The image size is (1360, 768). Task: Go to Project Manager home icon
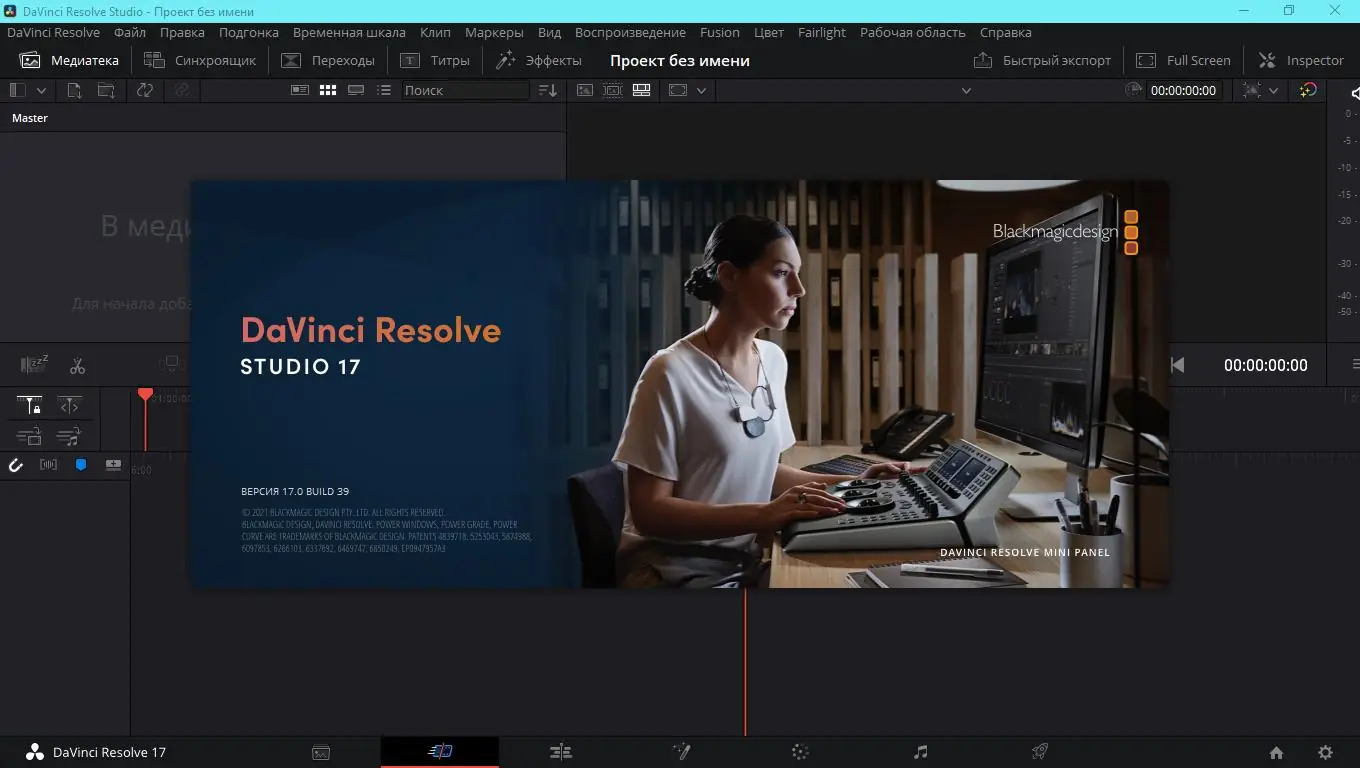tap(1276, 752)
